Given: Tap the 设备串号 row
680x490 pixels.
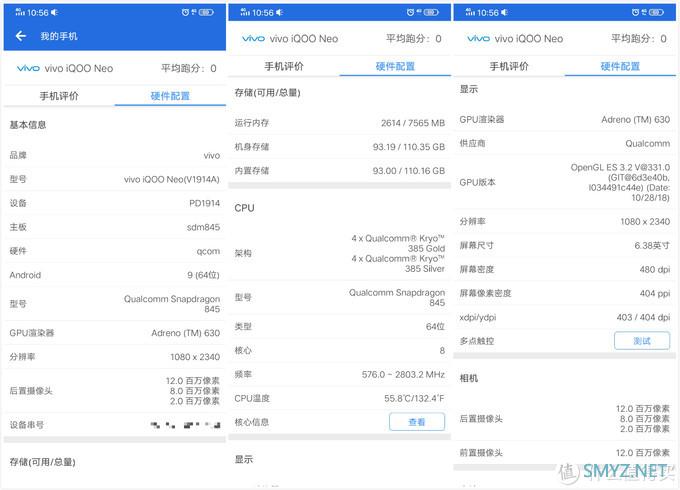Looking at the screenshot, I should pos(114,425).
